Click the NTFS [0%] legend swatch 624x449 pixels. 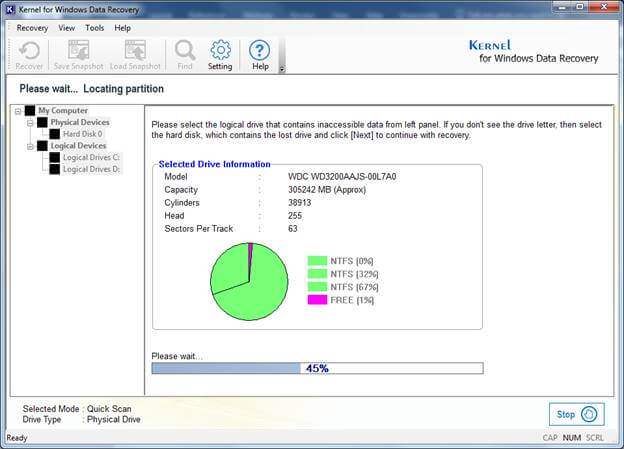[317, 261]
